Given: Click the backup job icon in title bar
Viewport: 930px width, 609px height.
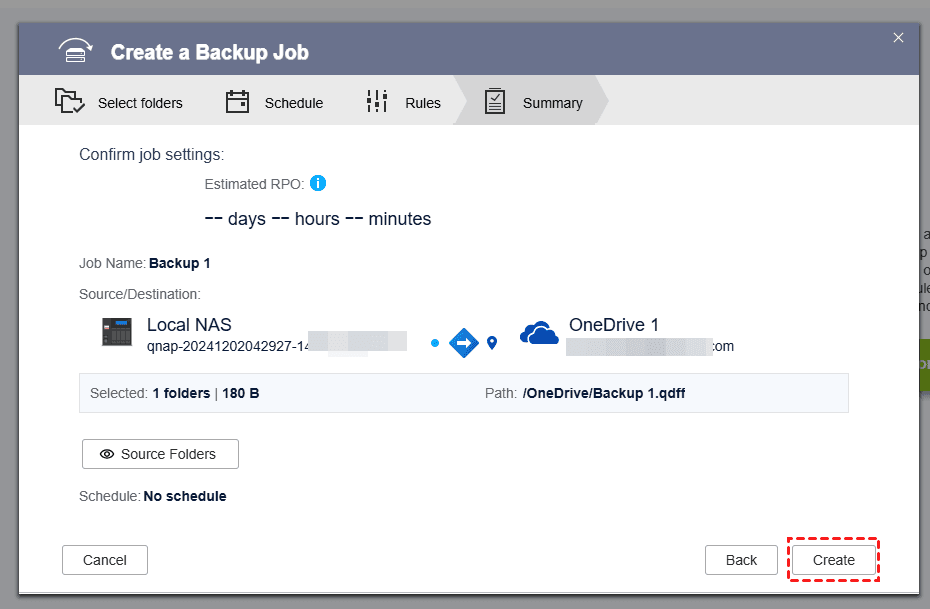Looking at the screenshot, I should pos(75,51).
